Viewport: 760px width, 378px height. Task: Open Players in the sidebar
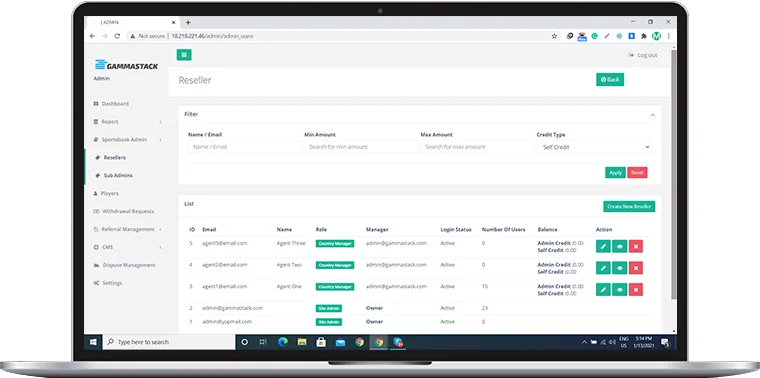(110, 193)
